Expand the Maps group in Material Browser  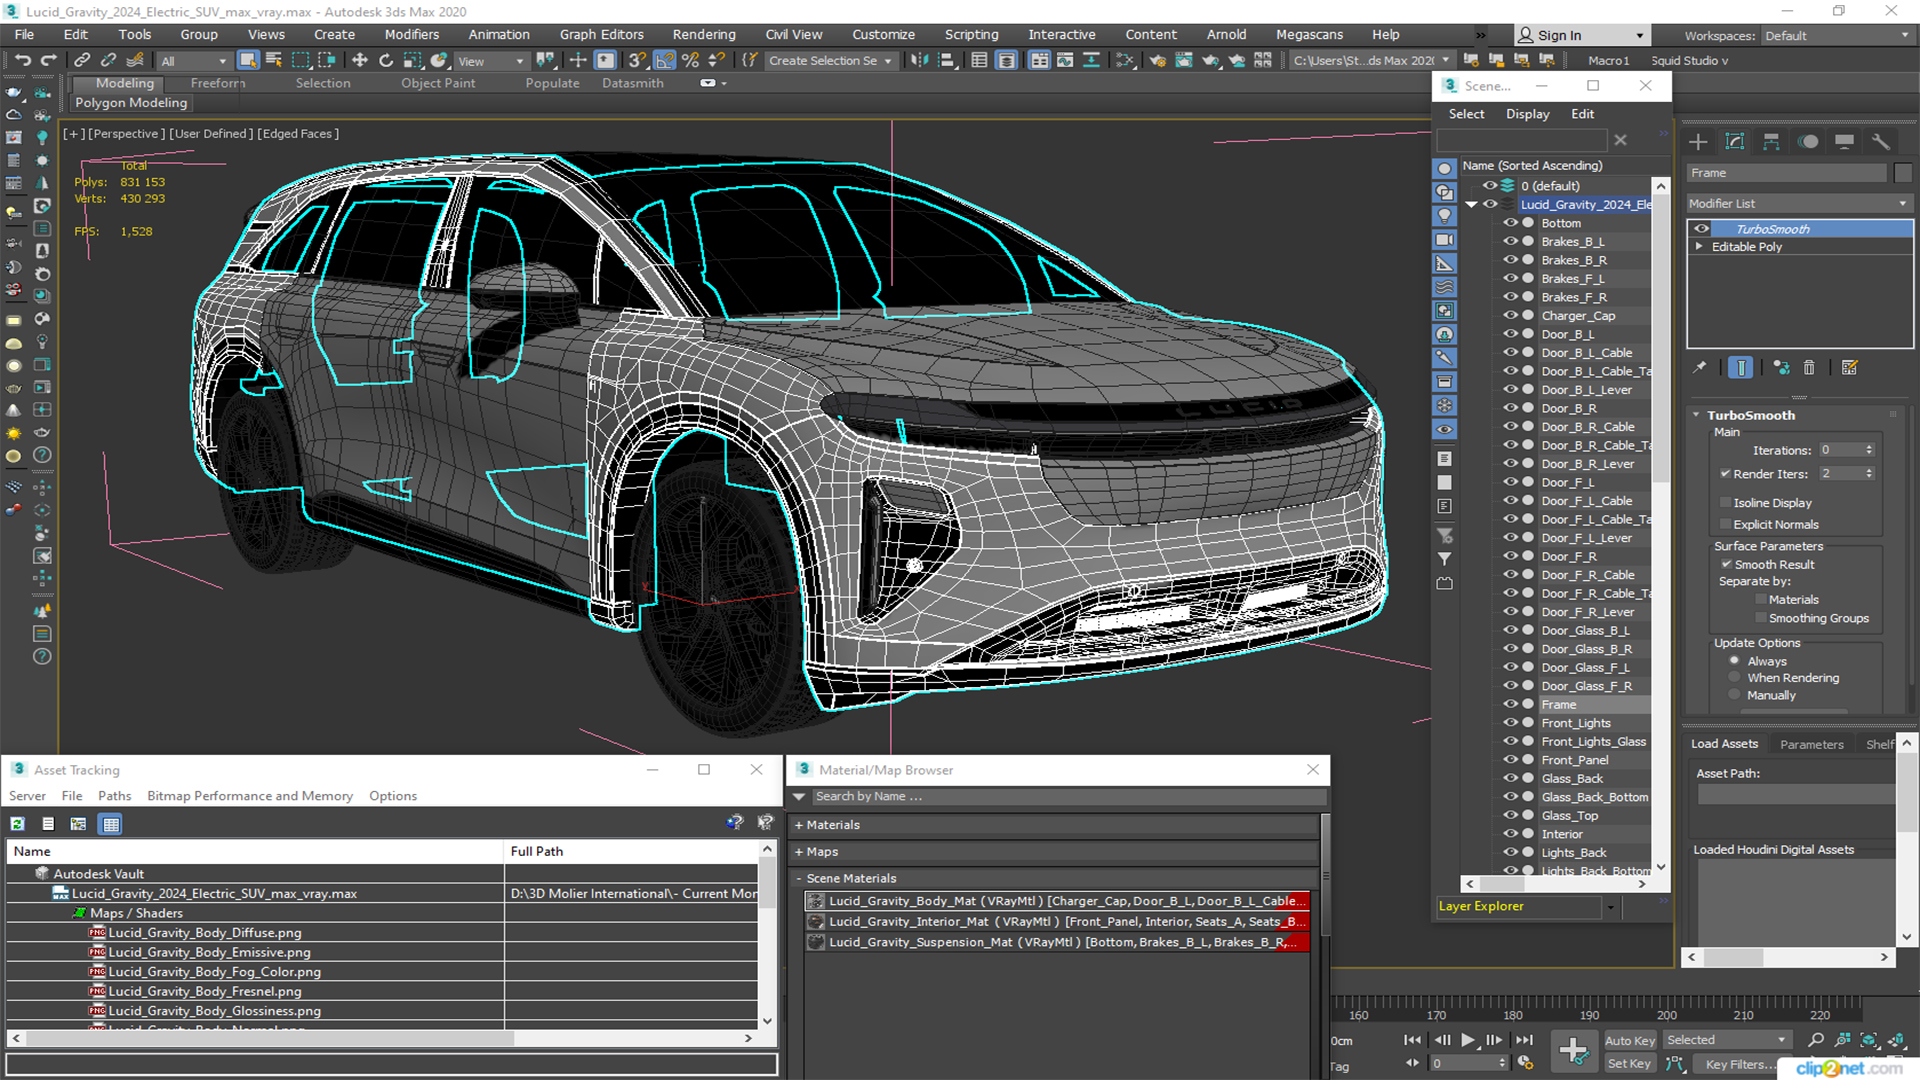point(799,853)
